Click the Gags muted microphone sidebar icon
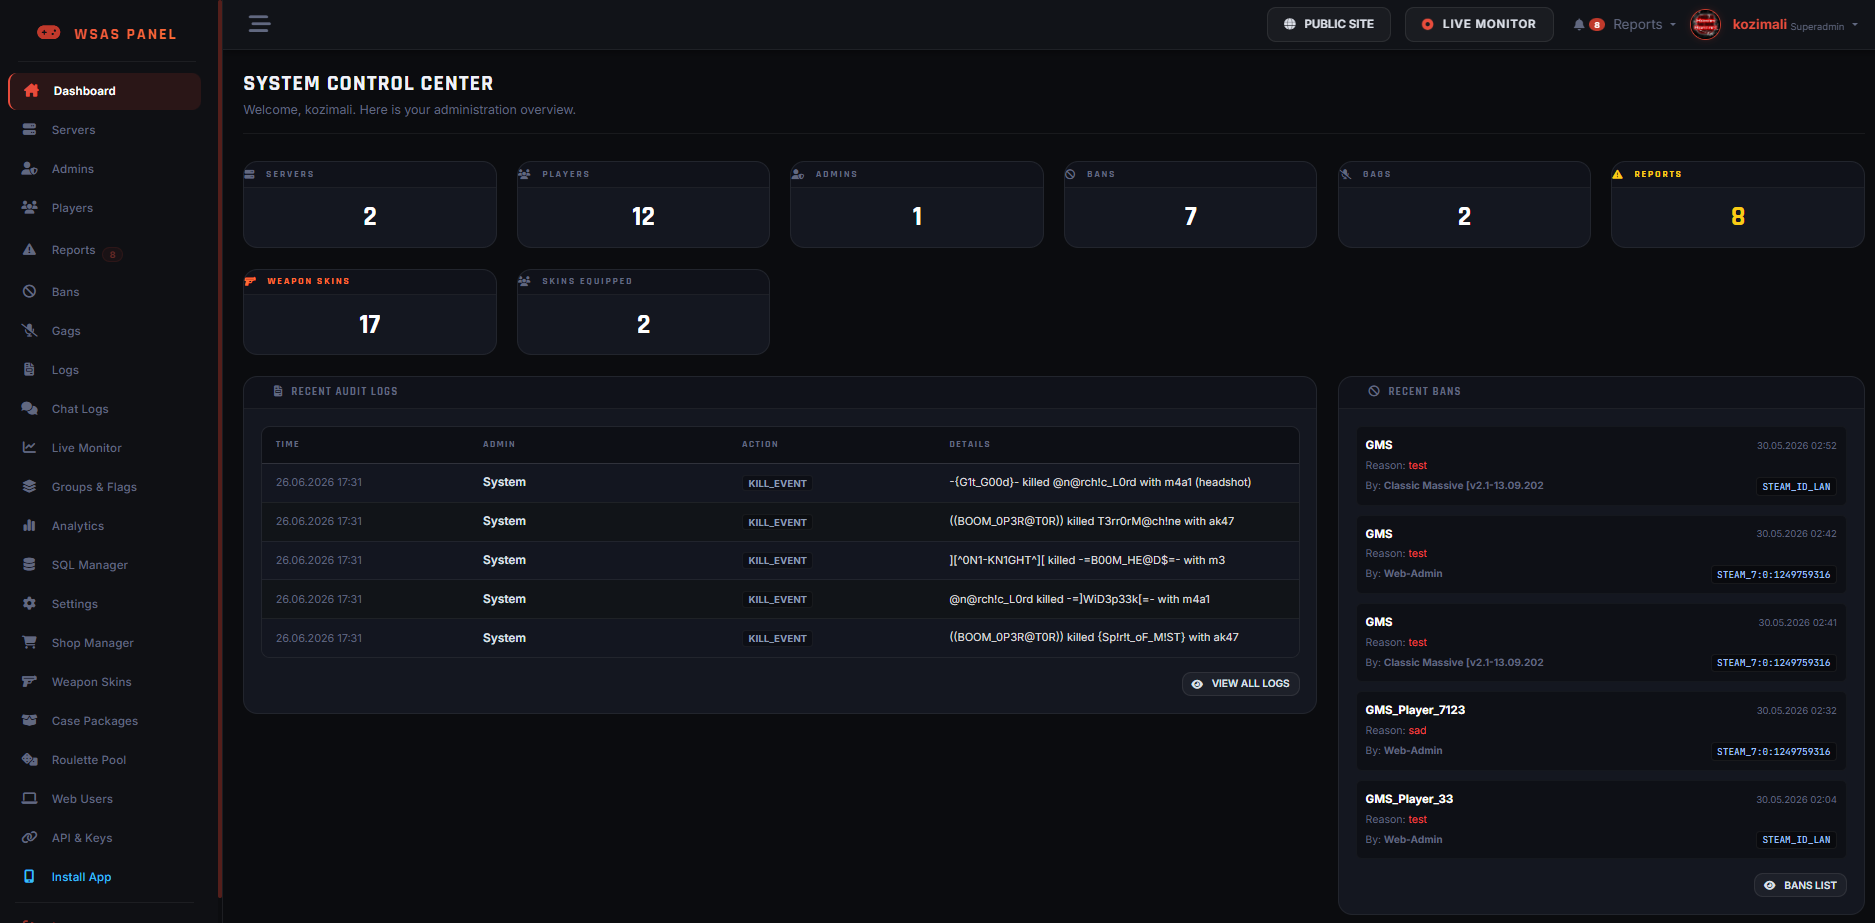The height and width of the screenshot is (923, 1875). tap(30, 331)
